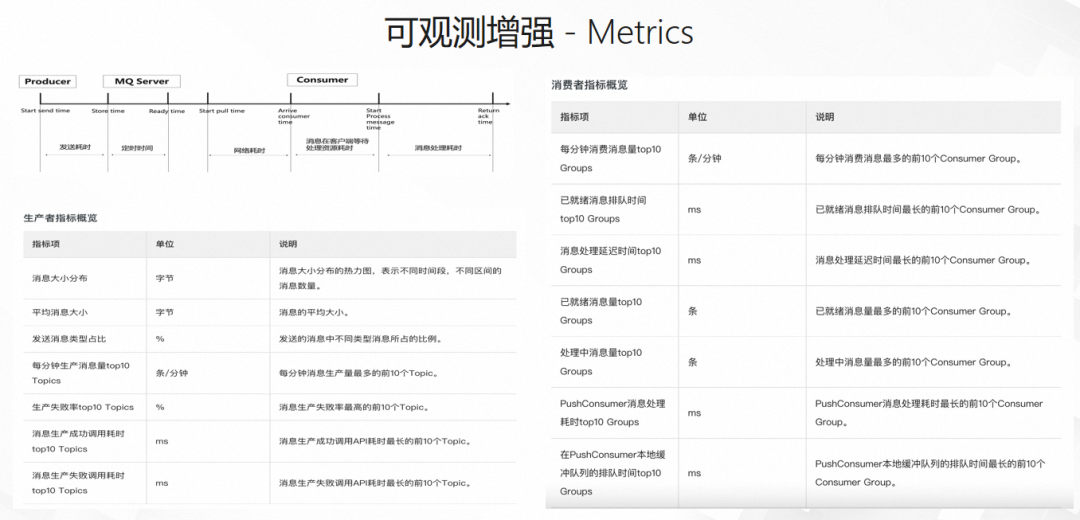The image size is (1080, 520).
Task: Click the "%" unit in 生产失败率 row
Action: point(159,407)
